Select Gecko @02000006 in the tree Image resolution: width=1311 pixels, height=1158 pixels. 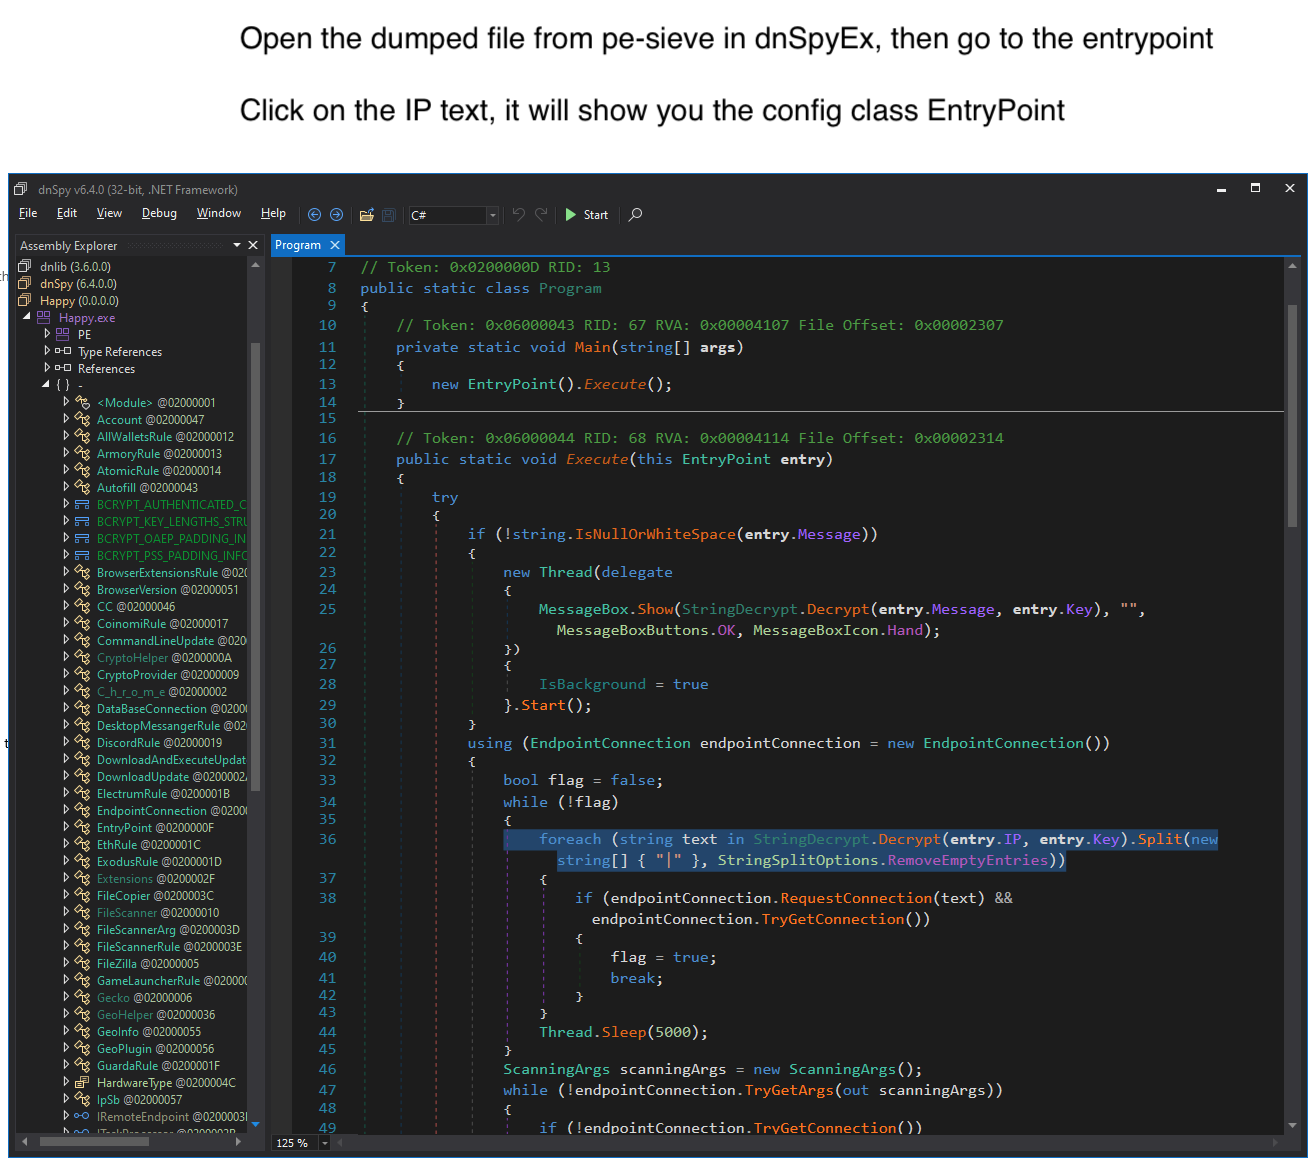(144, 998)
